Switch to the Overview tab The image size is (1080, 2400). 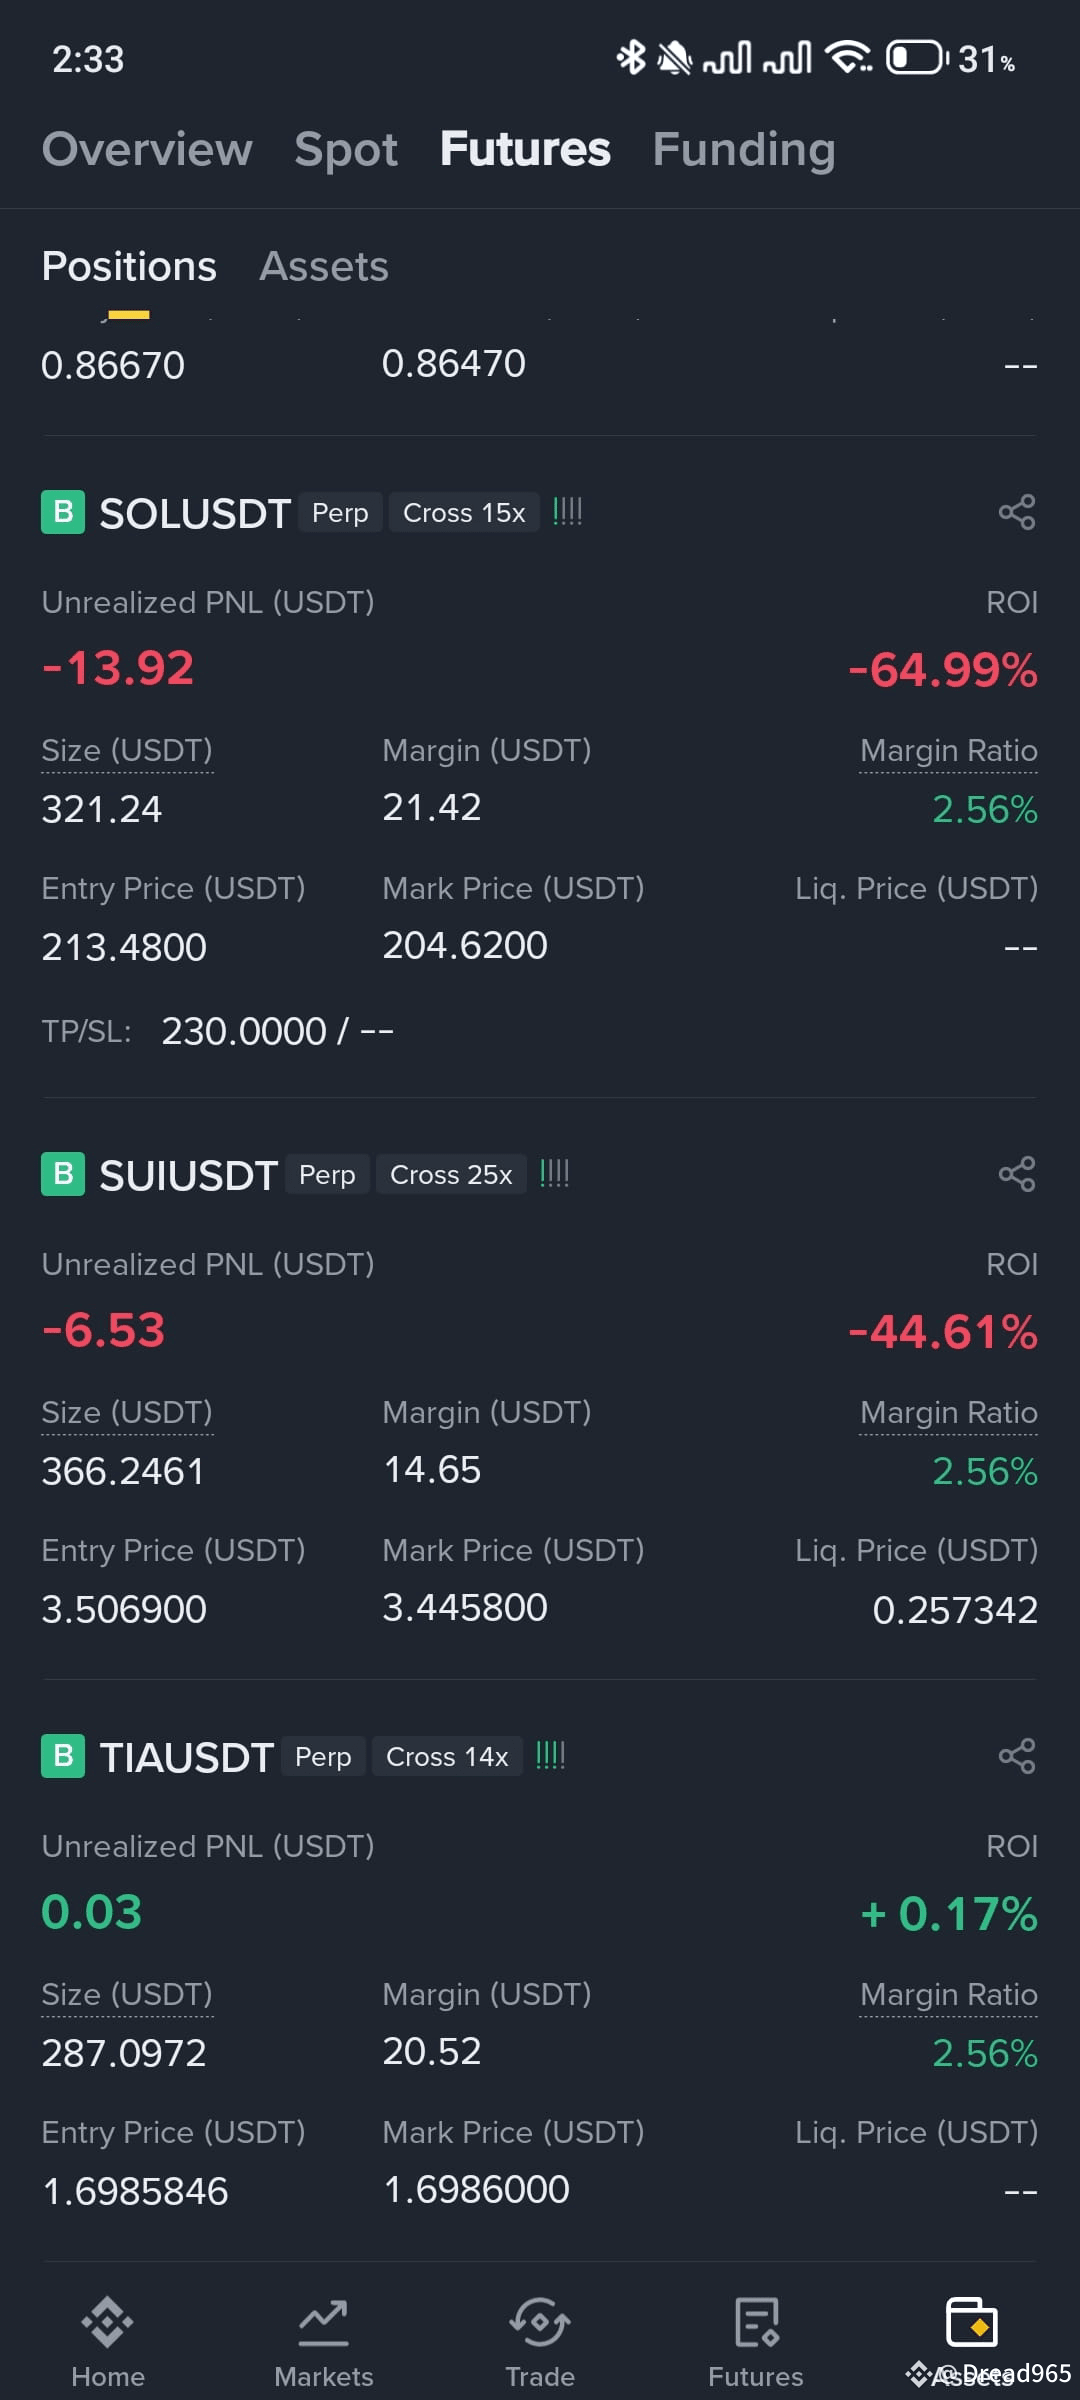147,149
